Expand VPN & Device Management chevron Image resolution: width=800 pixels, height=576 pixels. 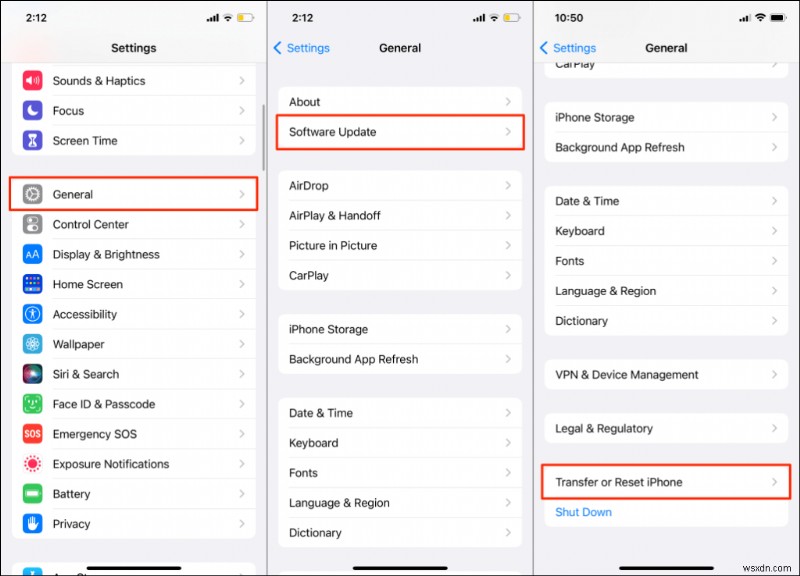coord(774,374)
